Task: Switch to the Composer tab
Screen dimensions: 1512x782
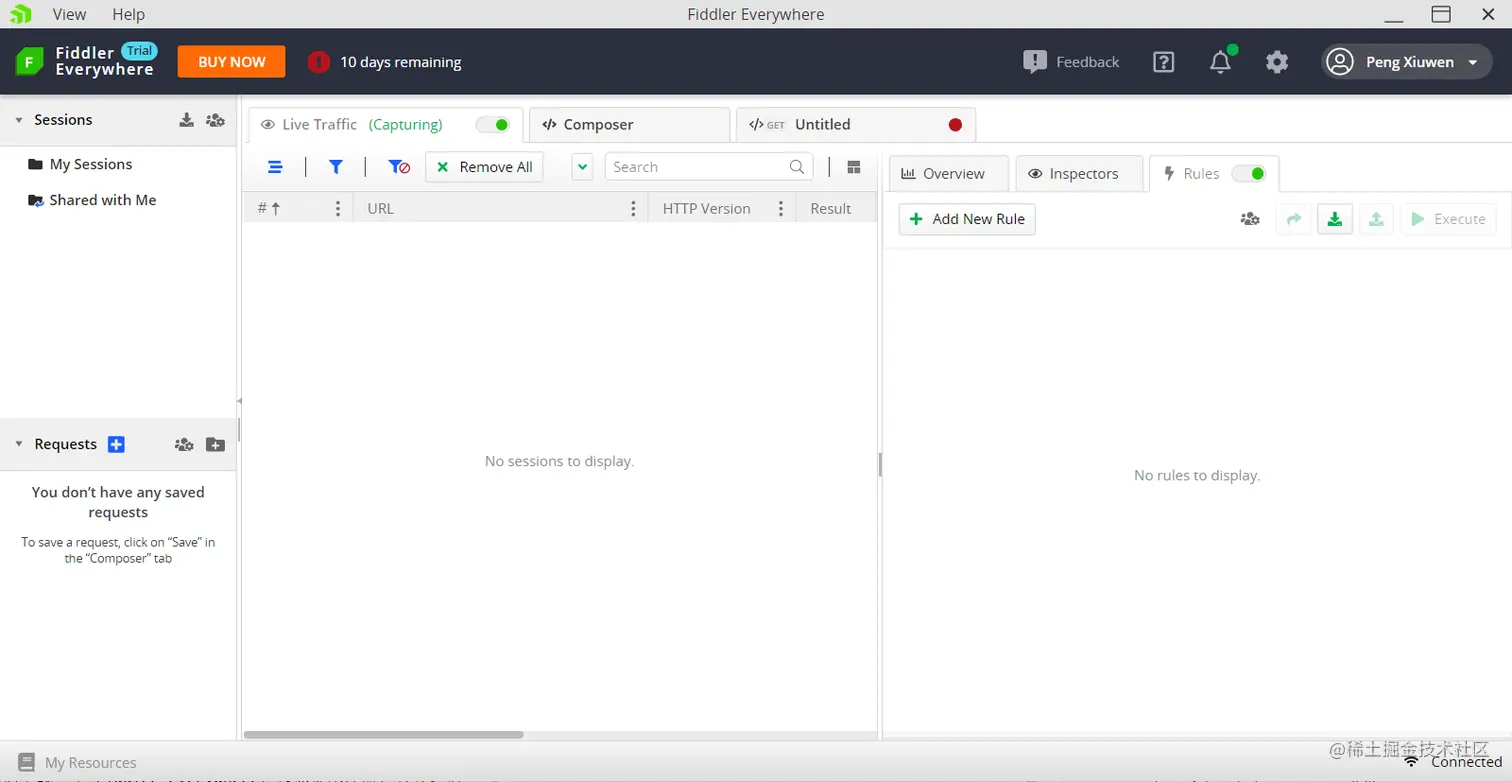Action: click(x=629, y=125)
